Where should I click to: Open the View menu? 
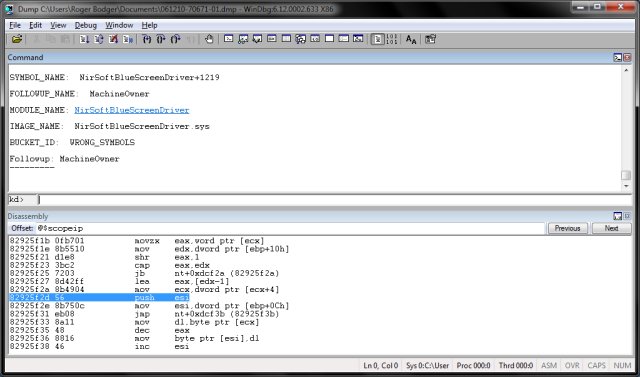pos(58,25)
